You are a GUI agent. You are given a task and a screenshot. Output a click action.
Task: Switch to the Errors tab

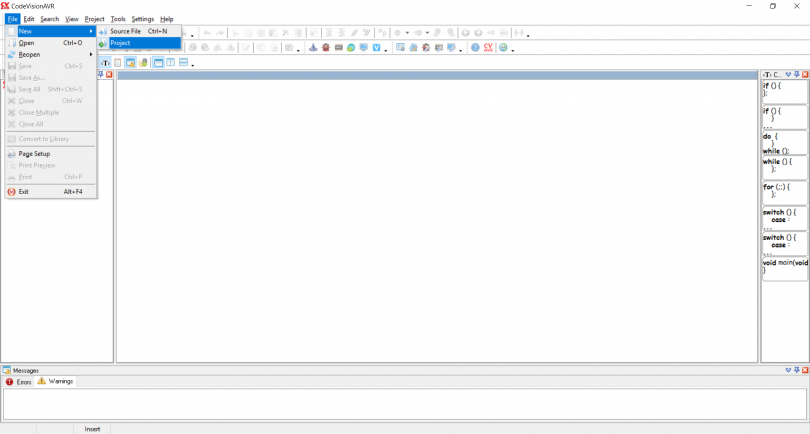[x=19, y=382]
